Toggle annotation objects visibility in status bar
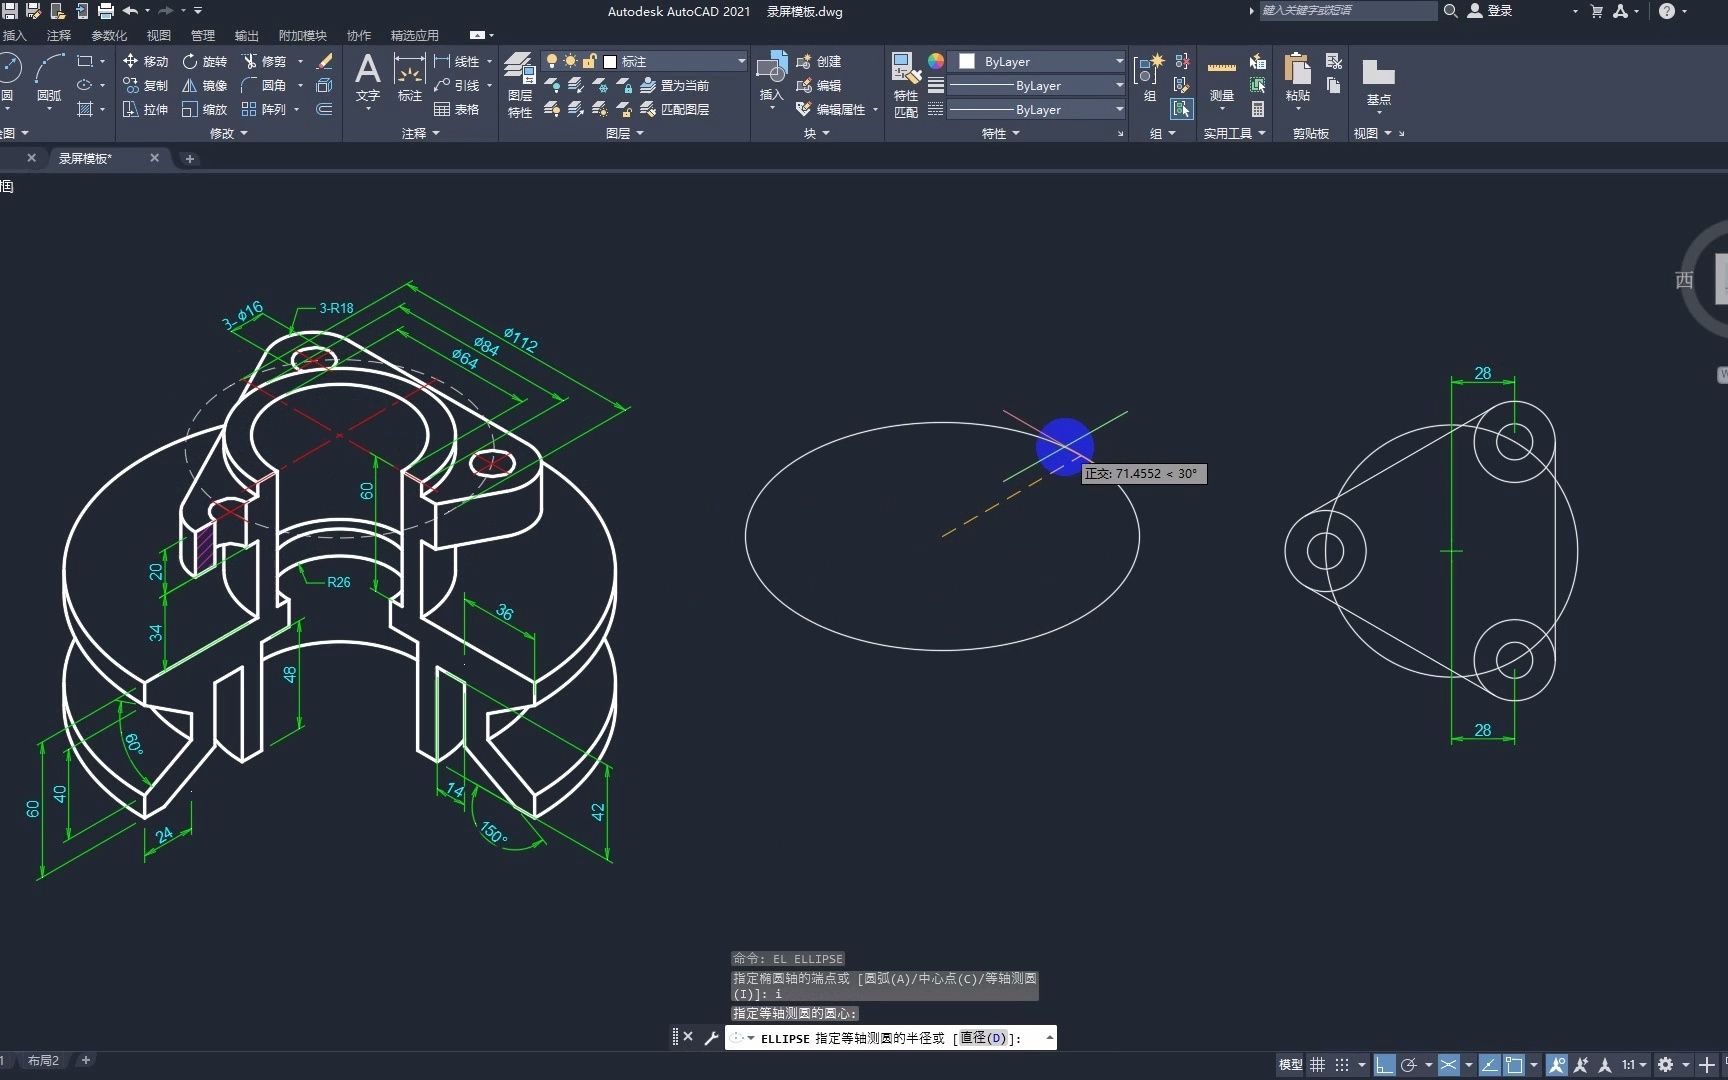Viewport: 1728px width, 1080px height. [x=1557, y=1065]
